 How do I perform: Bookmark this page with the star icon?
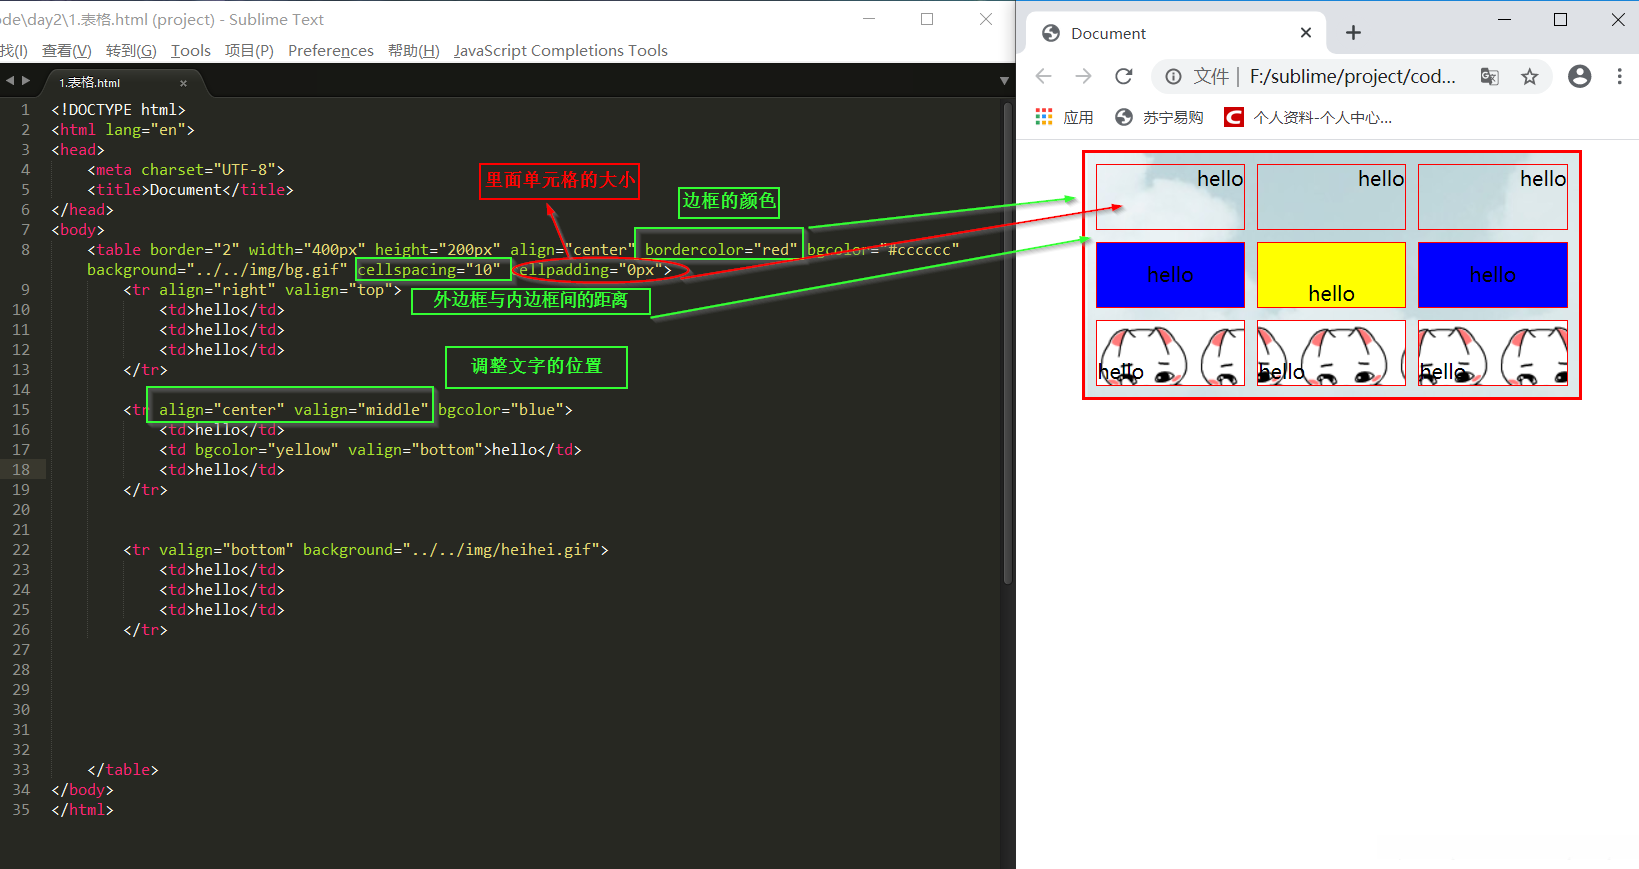coord(1529,76)
